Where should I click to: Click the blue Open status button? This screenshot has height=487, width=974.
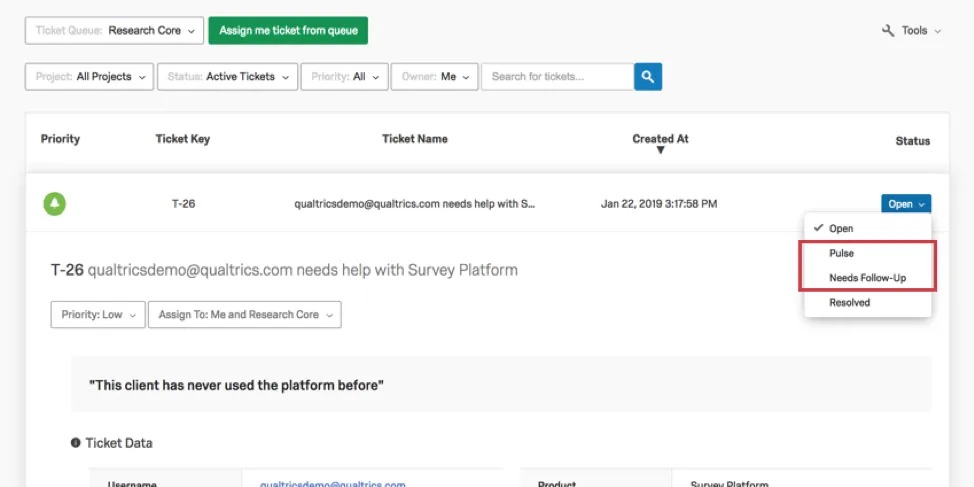click(x=906, y=204)
